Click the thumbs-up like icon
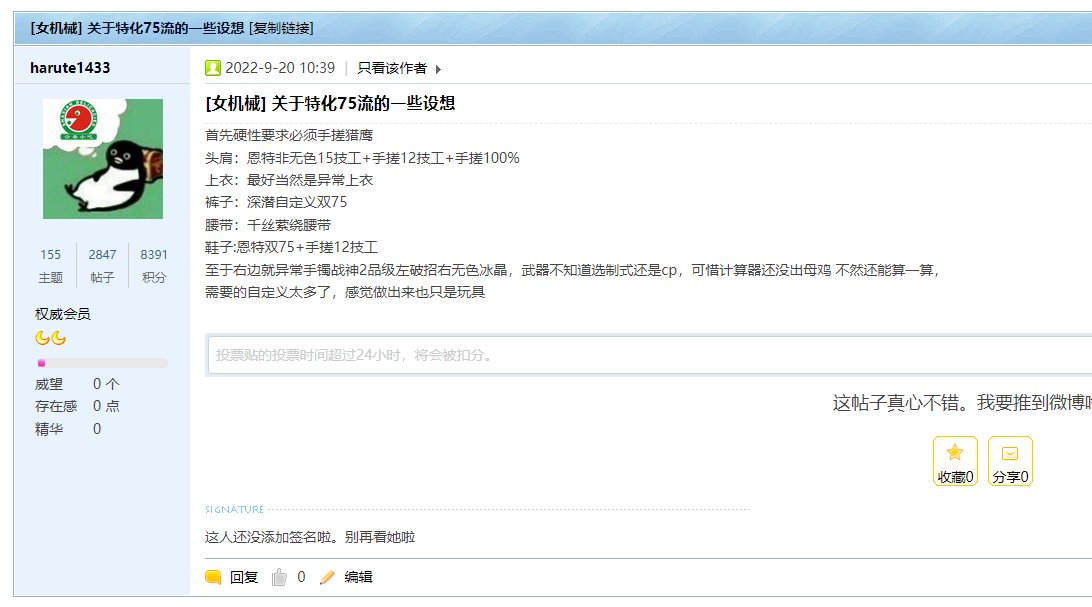 (279, 576)
